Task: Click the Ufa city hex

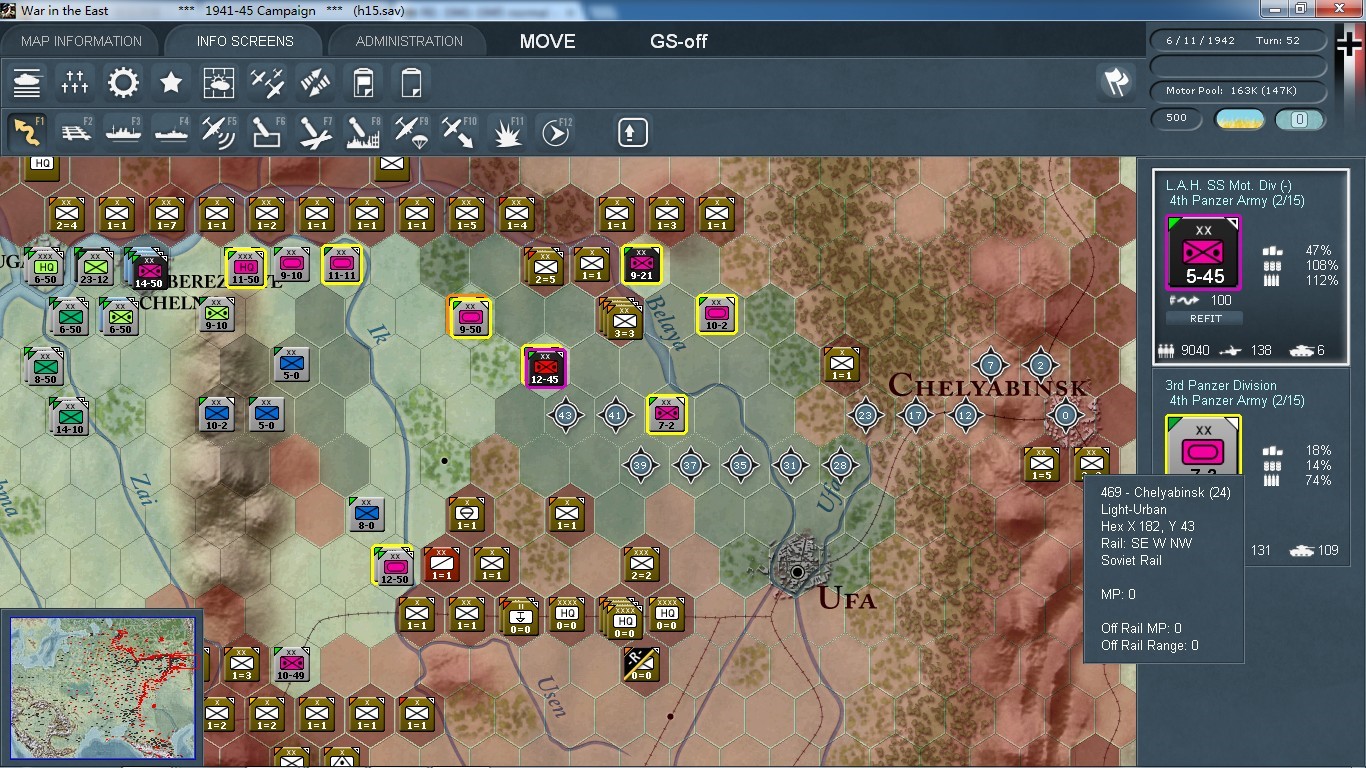Action: [797, 571]
